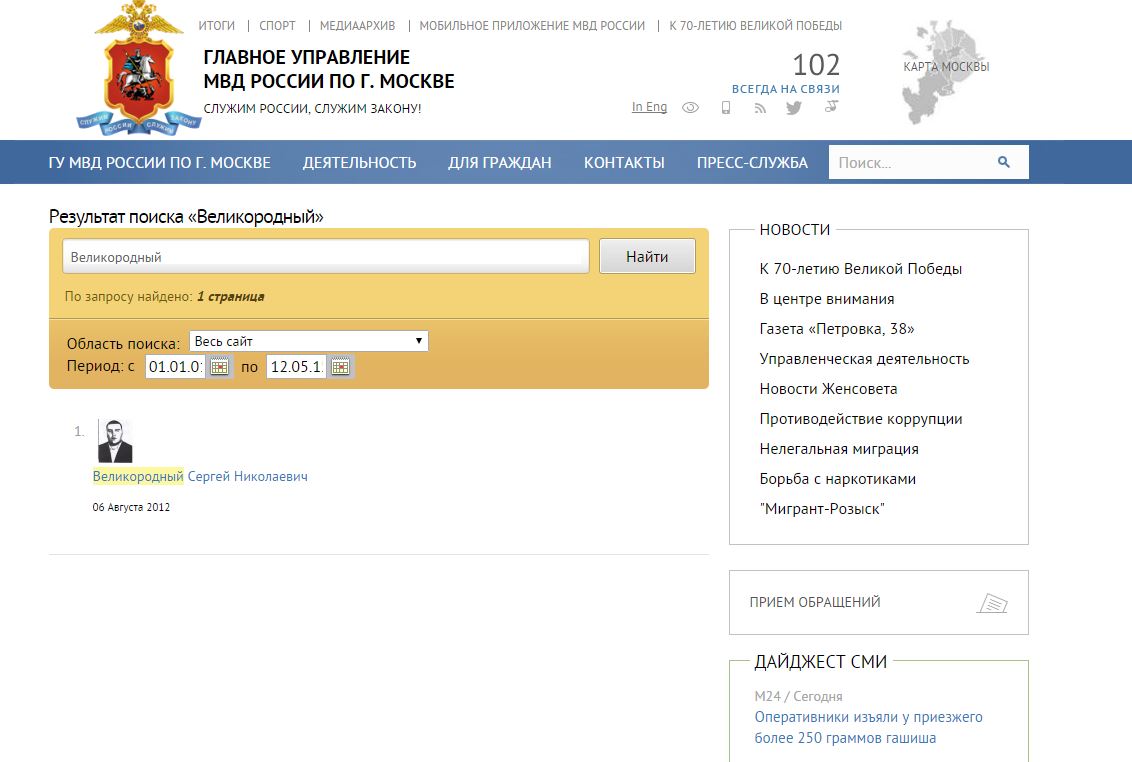The image size is (1132, 762).
Task: Open В центре внимания news link
Action: pyautogui.click(x=827, y=299)
